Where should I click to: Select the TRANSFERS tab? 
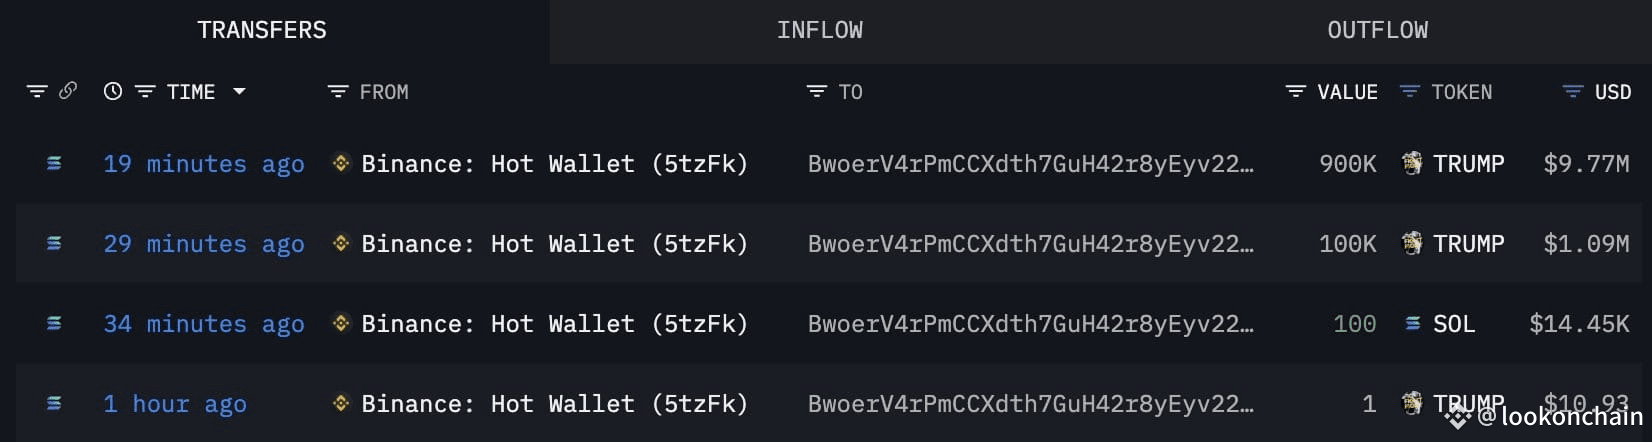[262, 30]
